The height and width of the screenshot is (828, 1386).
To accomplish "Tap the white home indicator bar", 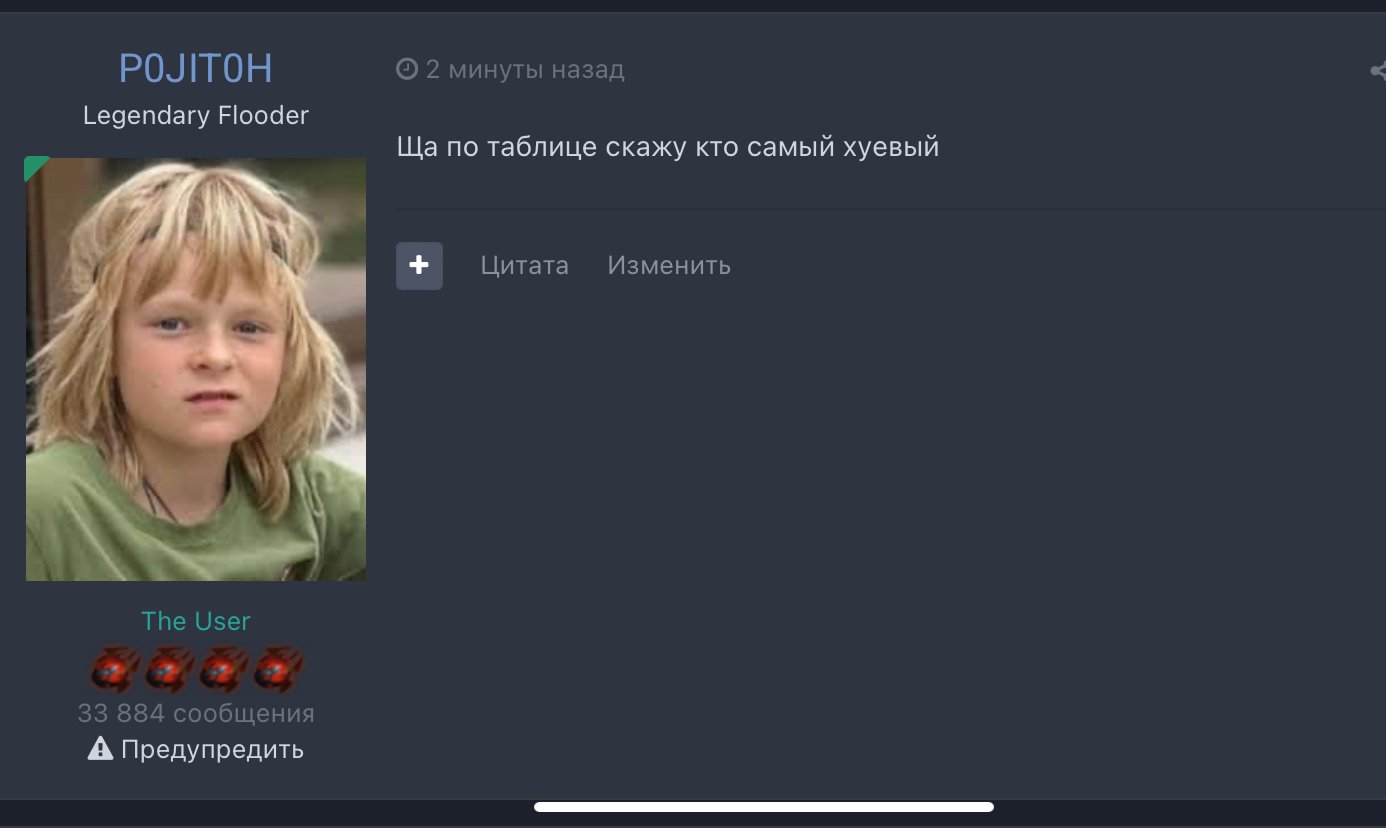I will coord(764,807).
